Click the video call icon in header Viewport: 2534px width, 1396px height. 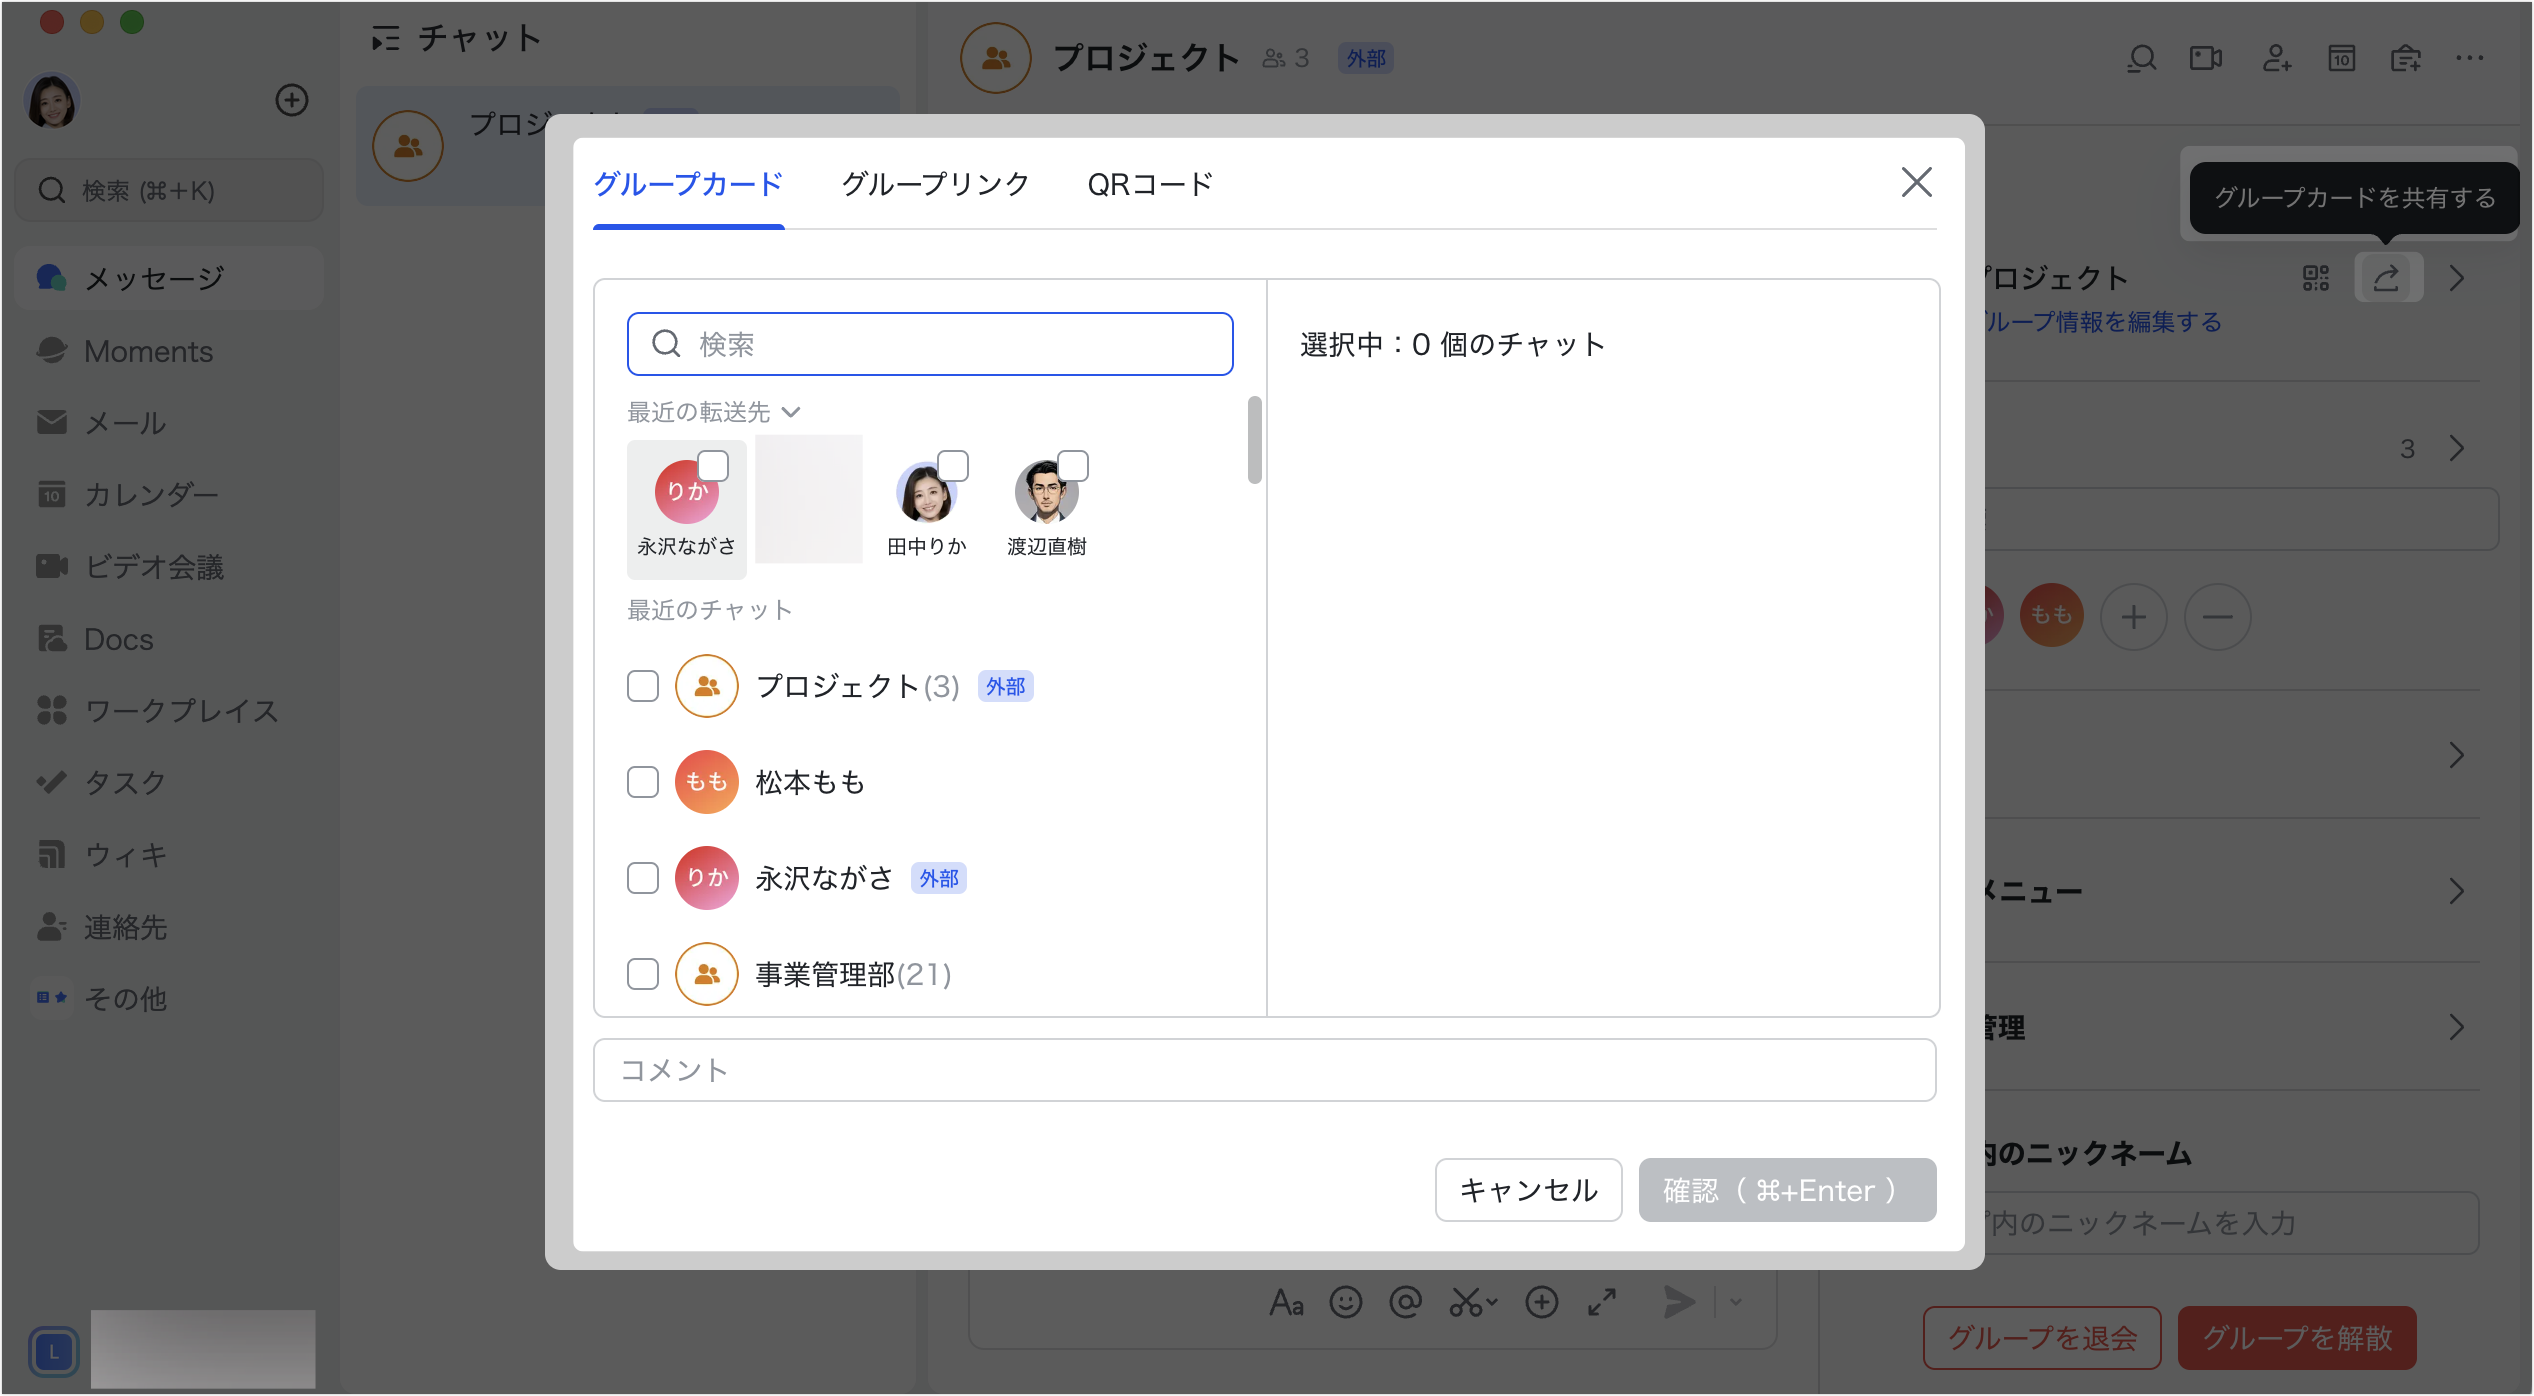click(2205, 58)
